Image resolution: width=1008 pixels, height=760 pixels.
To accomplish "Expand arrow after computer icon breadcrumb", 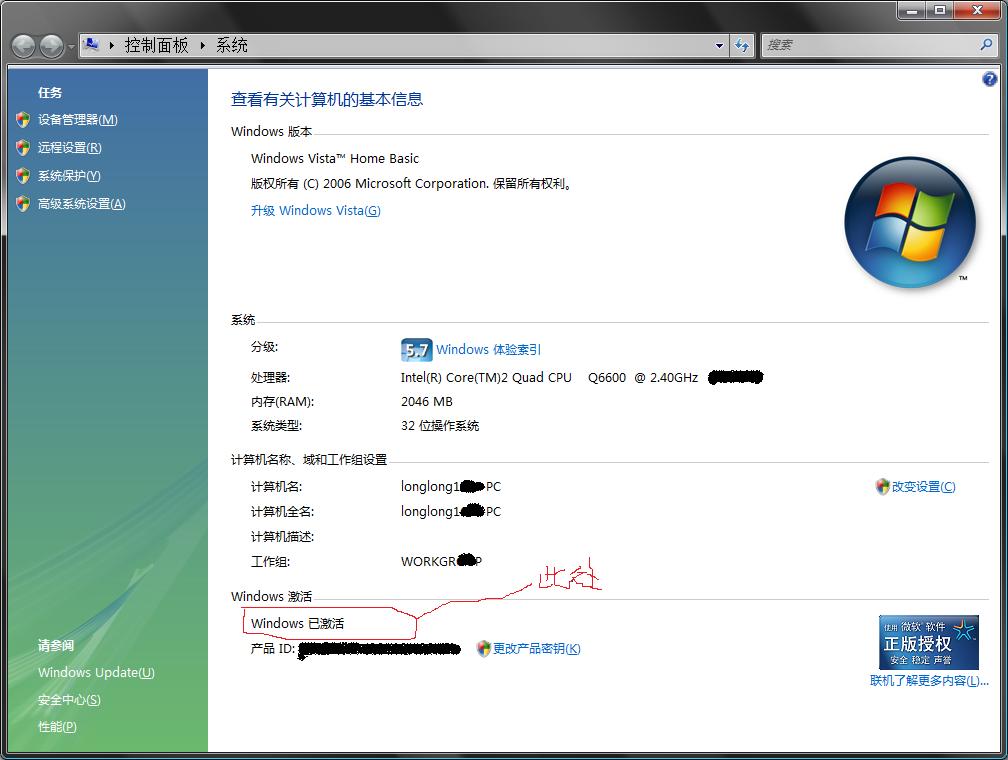I will point(111,45).
